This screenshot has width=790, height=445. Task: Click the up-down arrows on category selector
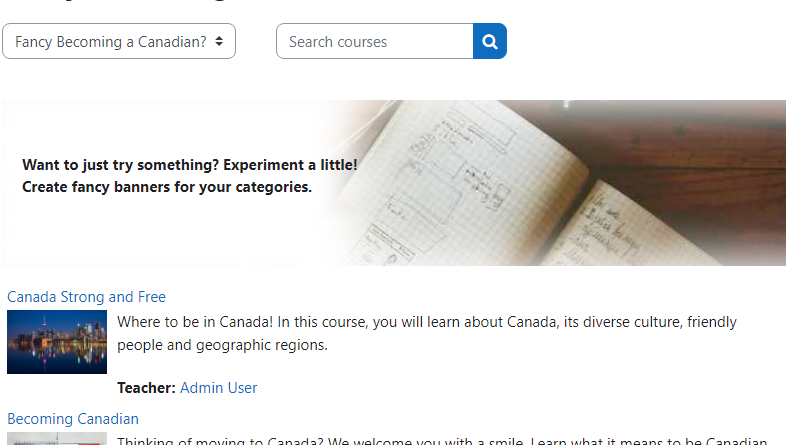tap(219, 42)
